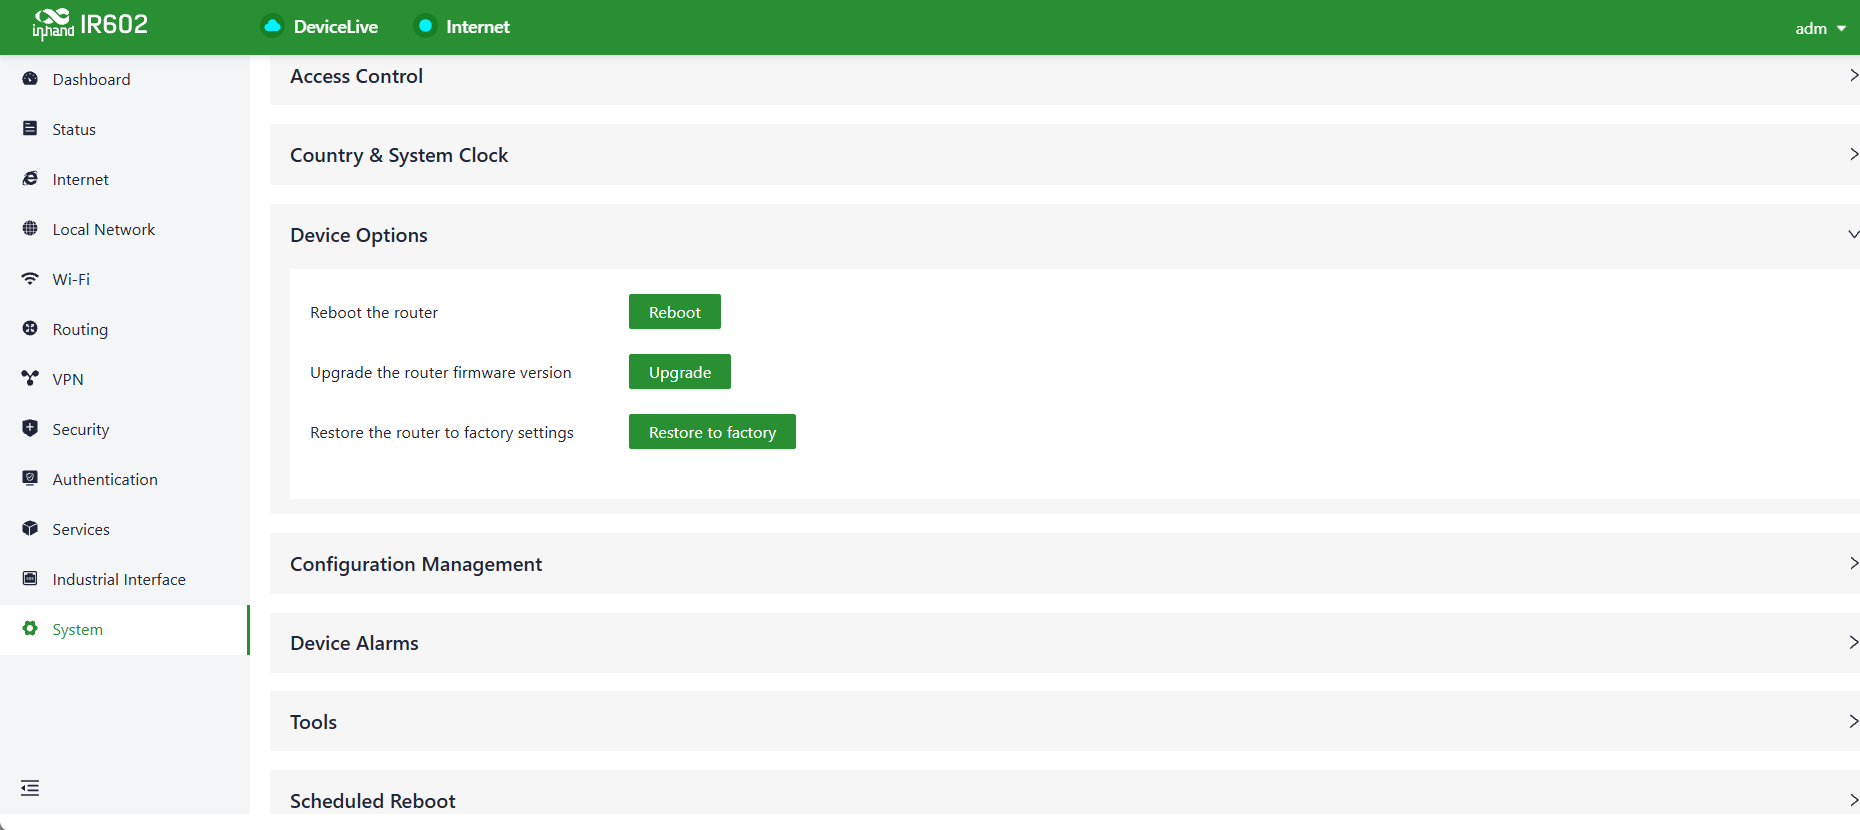The image size is (1860, 830).
Task: Go to the VPN page label
Action: pos(68,379)
